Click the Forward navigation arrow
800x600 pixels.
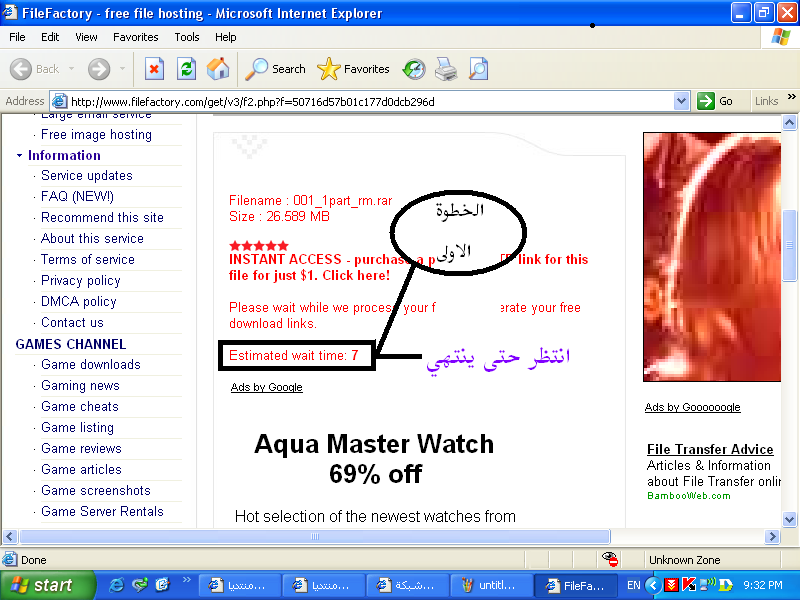tap(99, 69)
